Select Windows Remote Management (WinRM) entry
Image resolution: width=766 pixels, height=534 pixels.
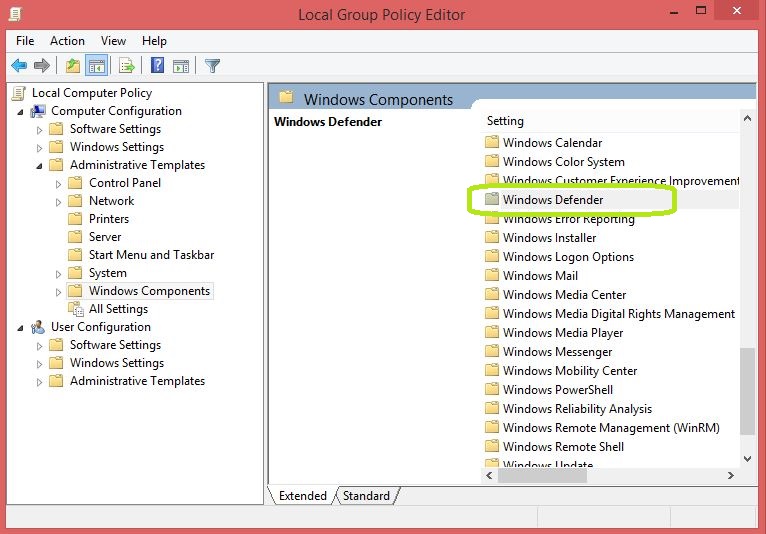(611, 427)
